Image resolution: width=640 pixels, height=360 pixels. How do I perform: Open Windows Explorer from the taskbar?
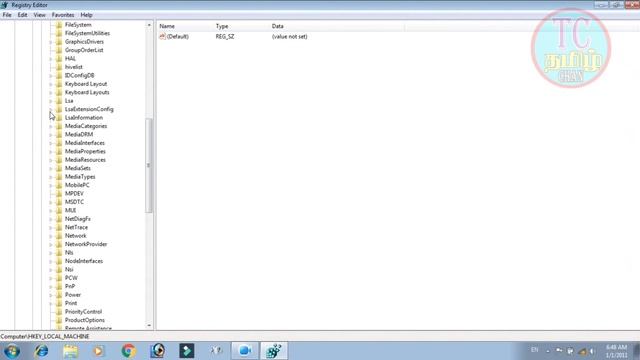coord(71,351)
